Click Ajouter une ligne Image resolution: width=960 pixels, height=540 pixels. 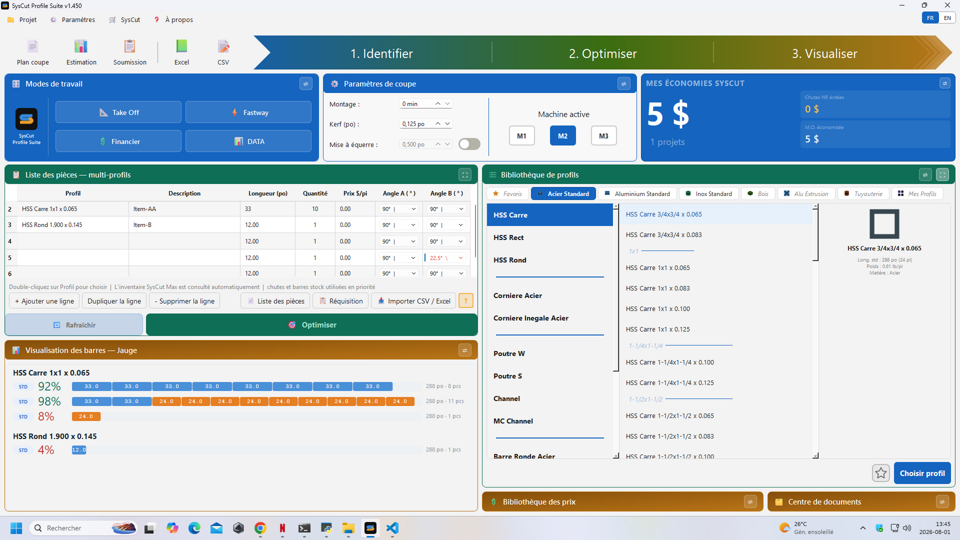(x=45, y=301)
